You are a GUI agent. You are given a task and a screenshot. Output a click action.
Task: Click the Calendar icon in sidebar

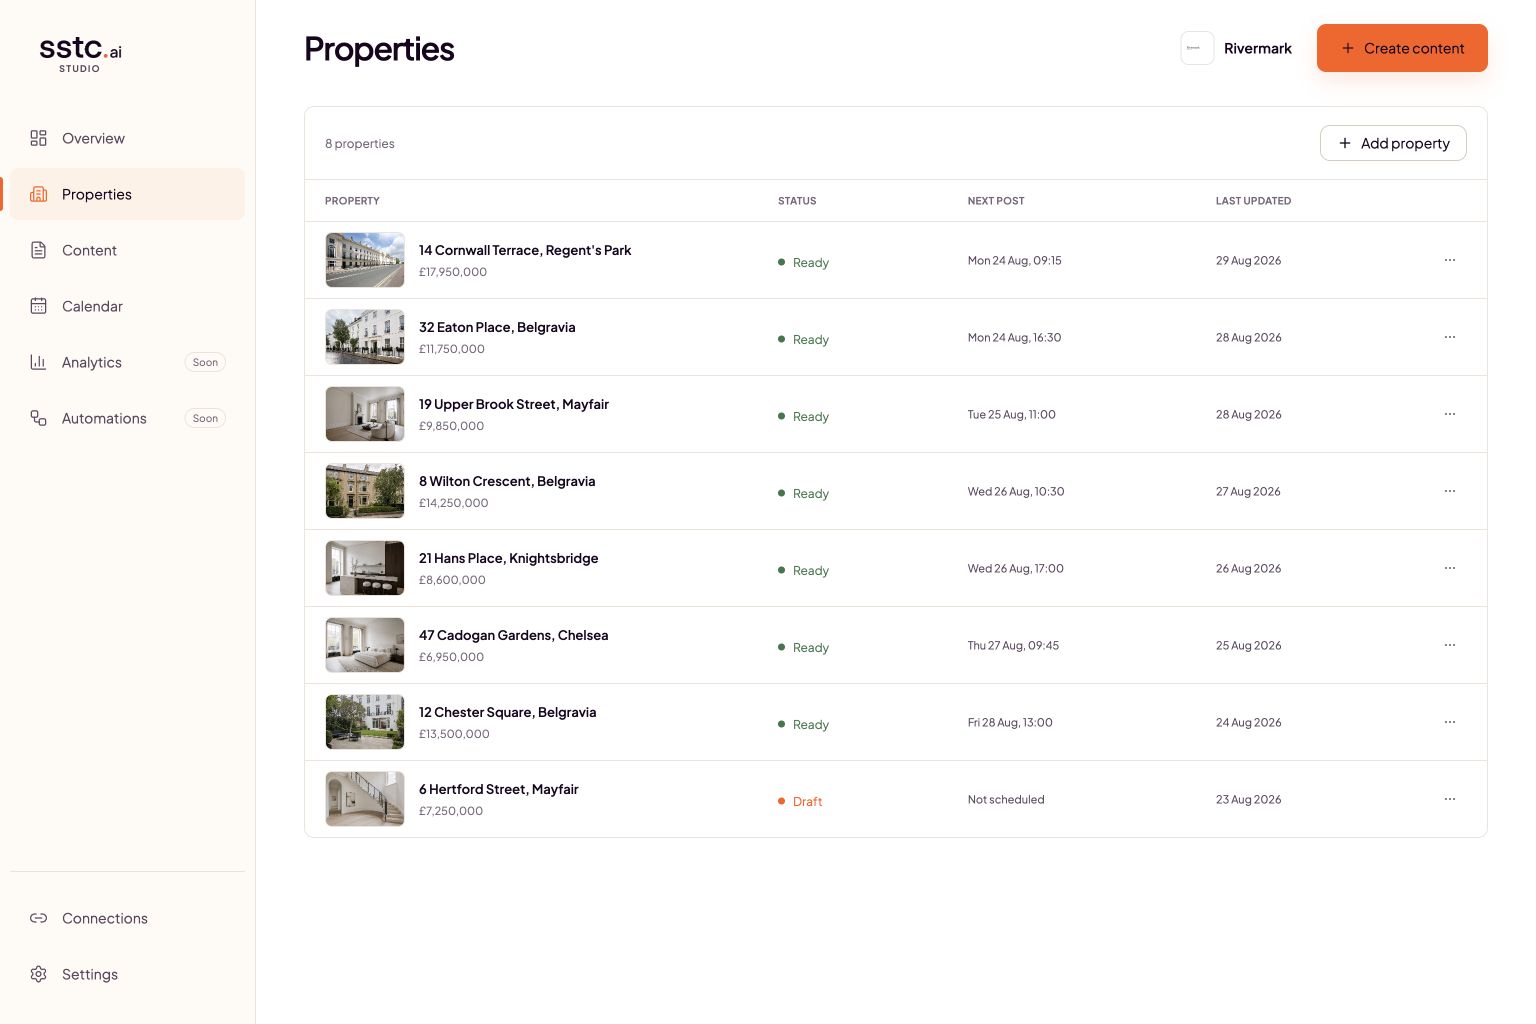(x=38, y=306)
